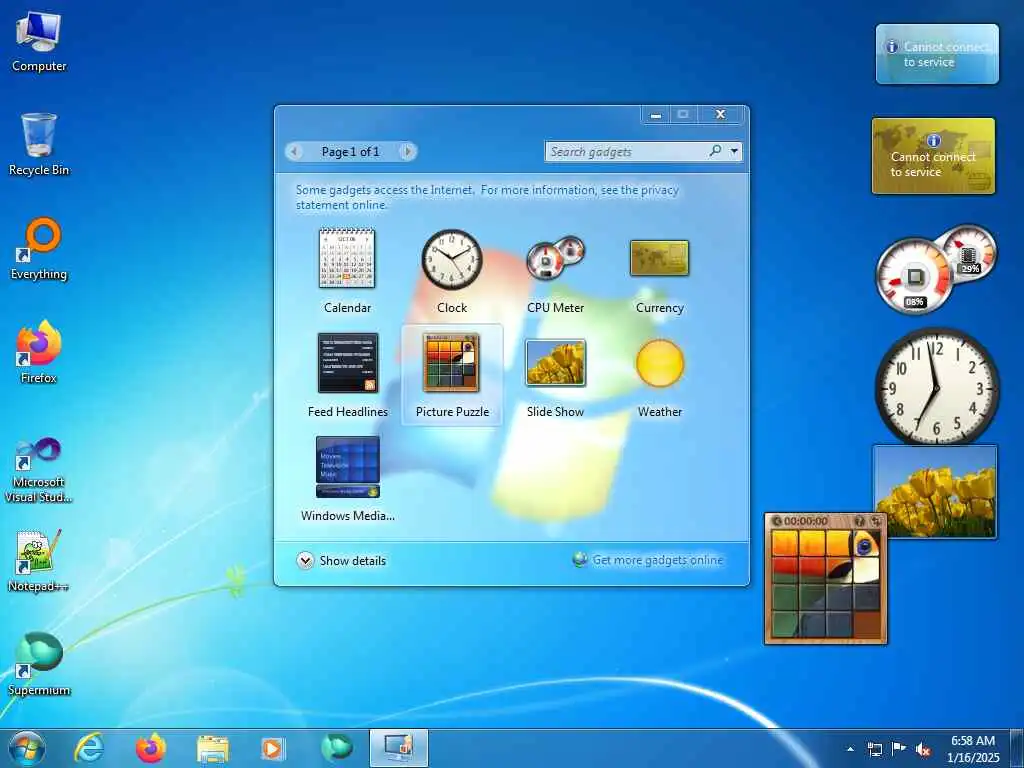Select the Everything desktop shortcut
The width and height of the screenshot is (1024, 768).
coord(39,249)
